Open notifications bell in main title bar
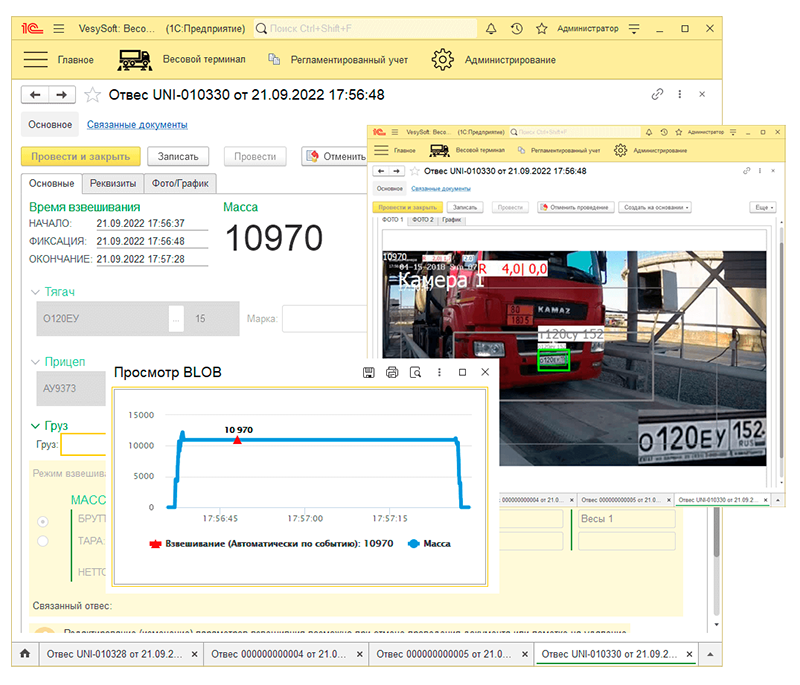Viewport: 800px width, 685px height. (x=491, y=29)
